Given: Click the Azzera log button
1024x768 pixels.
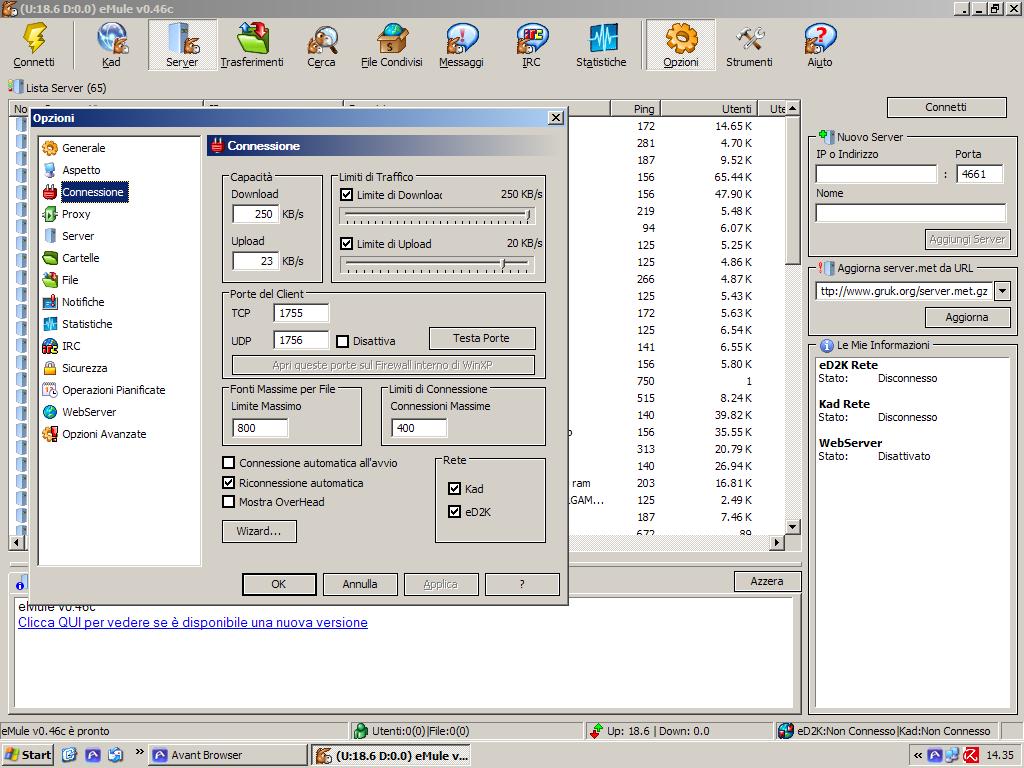Looking at the screenshot, I should tap(767, 581).
